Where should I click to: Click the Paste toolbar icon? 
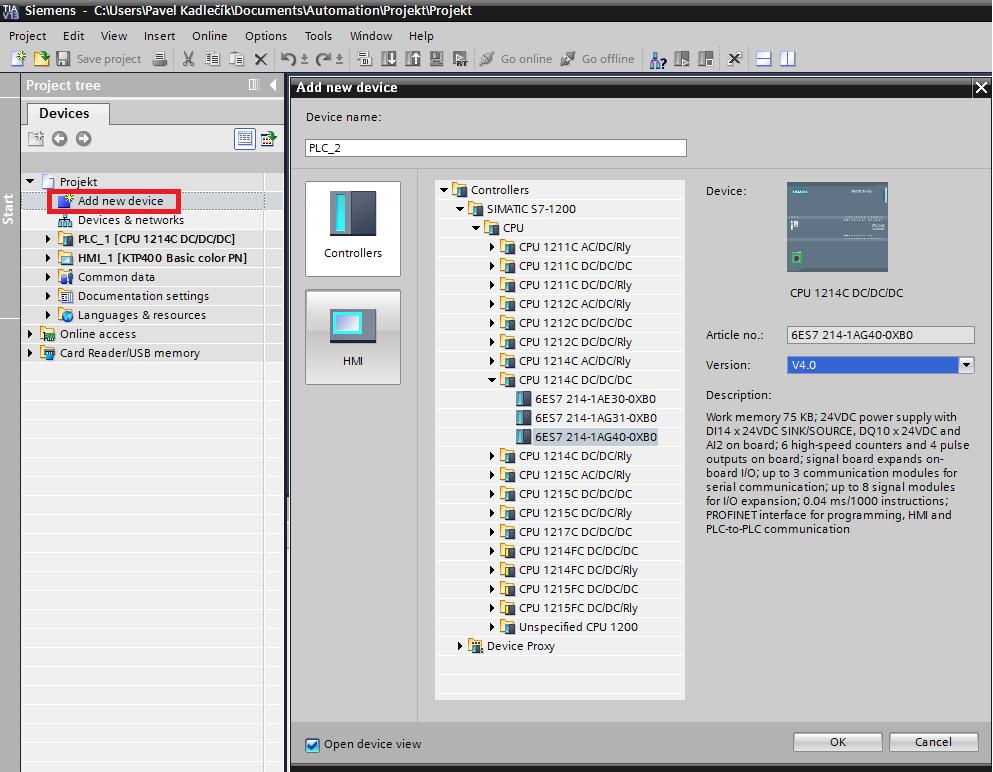pos(236,59)
